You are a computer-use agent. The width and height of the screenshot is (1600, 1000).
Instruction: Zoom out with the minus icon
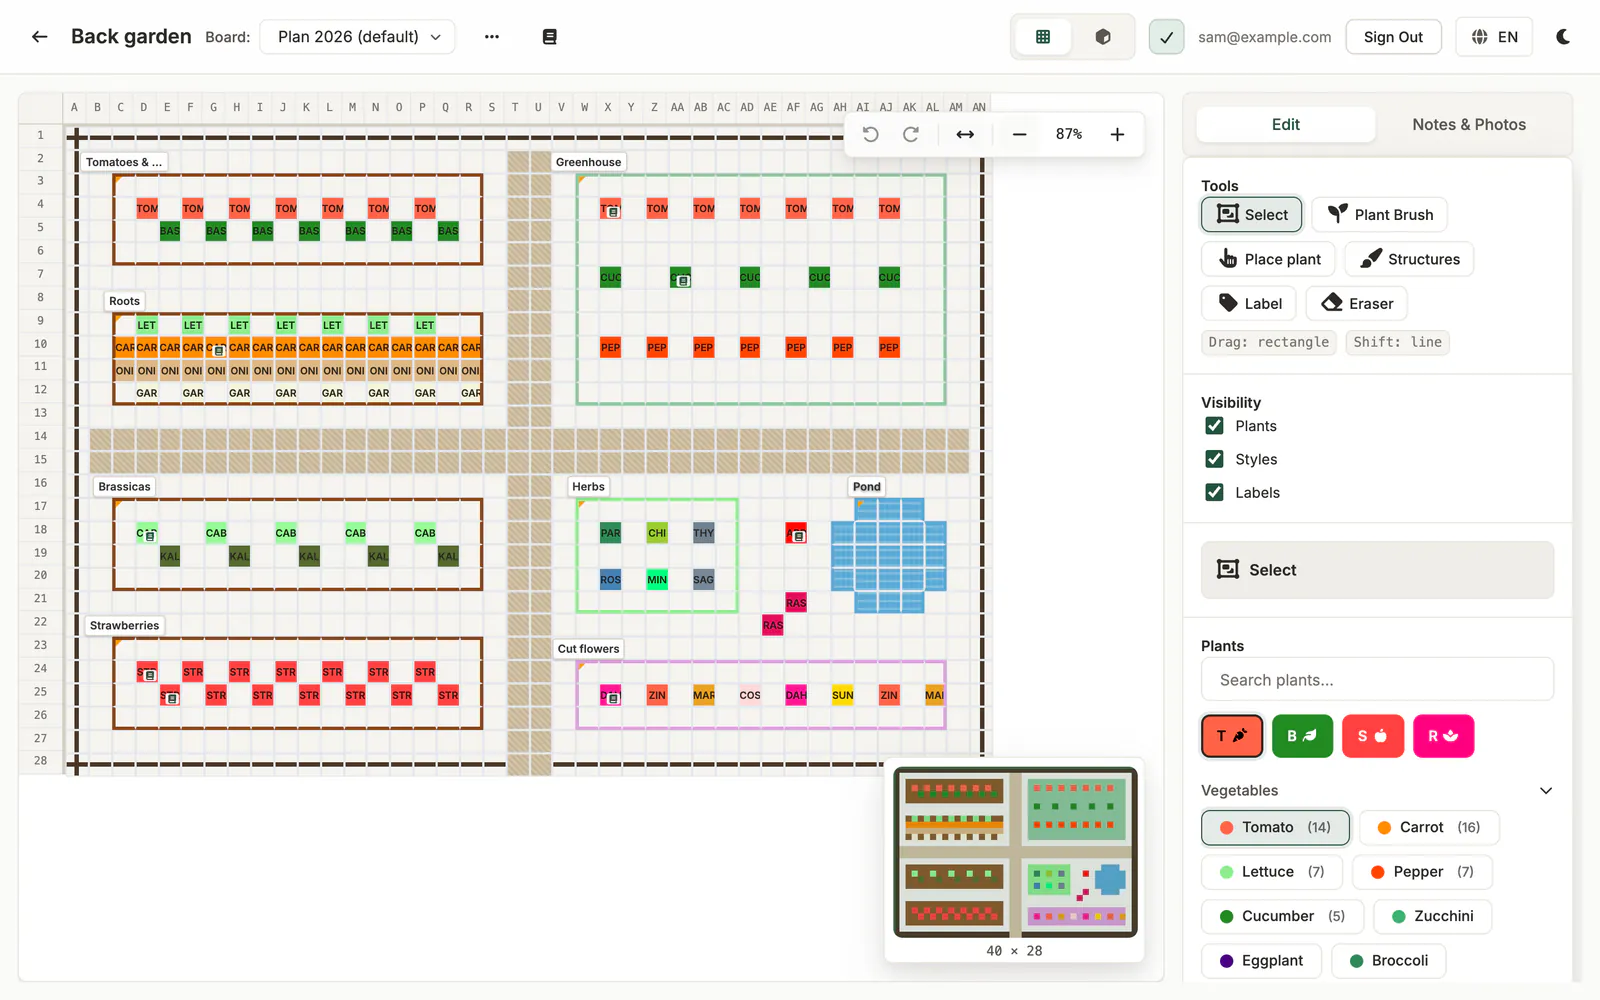(1019, 134)
